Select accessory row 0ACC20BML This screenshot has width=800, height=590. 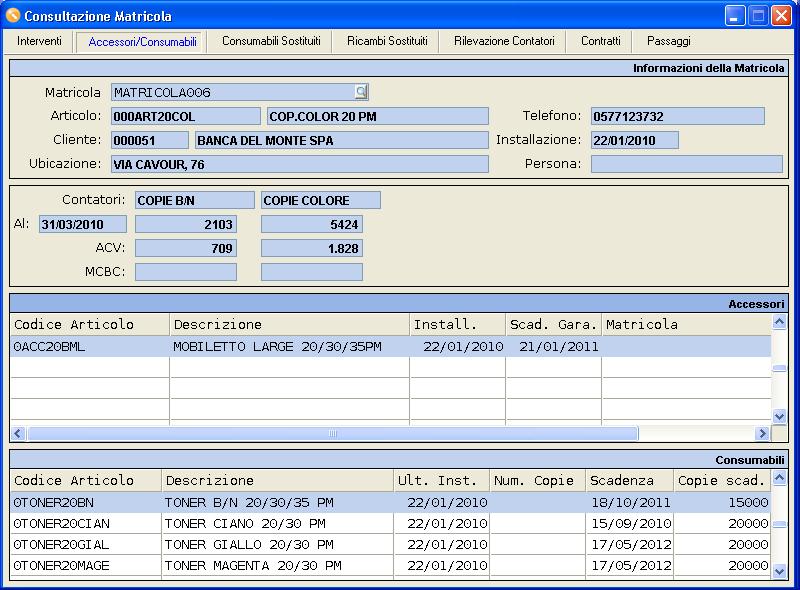[x=391, y=347]
